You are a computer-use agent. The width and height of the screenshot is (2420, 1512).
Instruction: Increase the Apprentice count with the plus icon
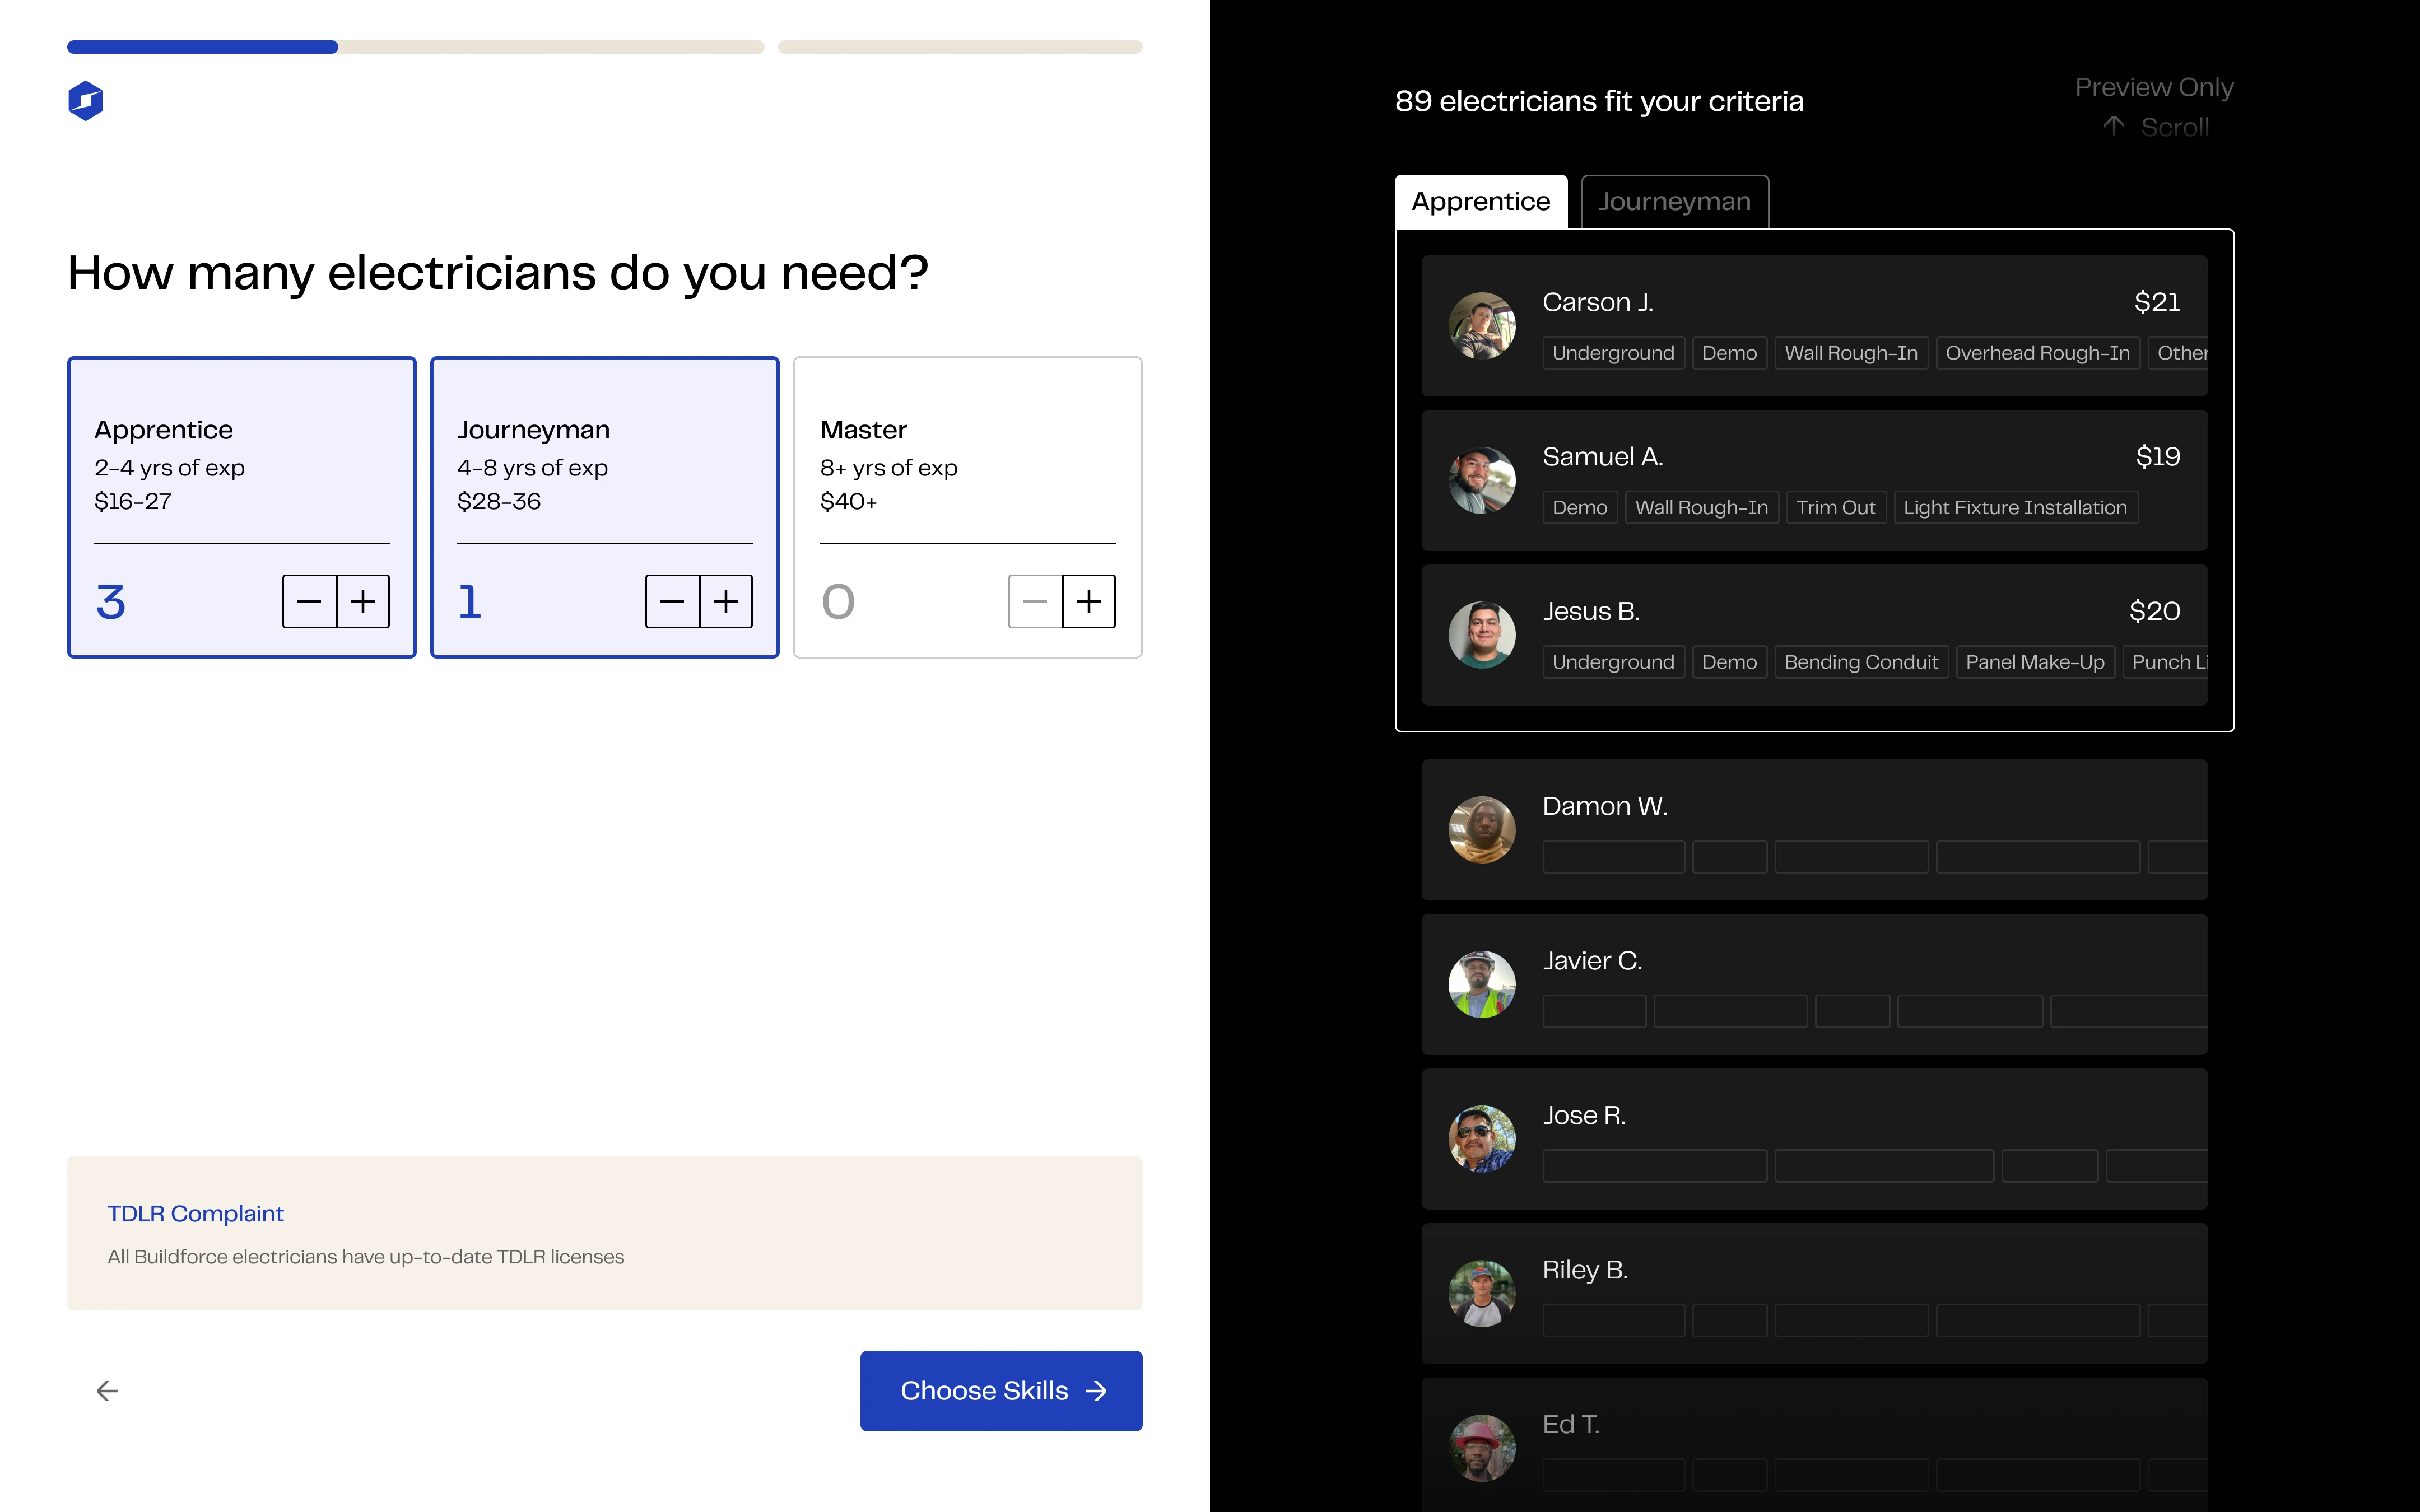click(x=362, y=601)
